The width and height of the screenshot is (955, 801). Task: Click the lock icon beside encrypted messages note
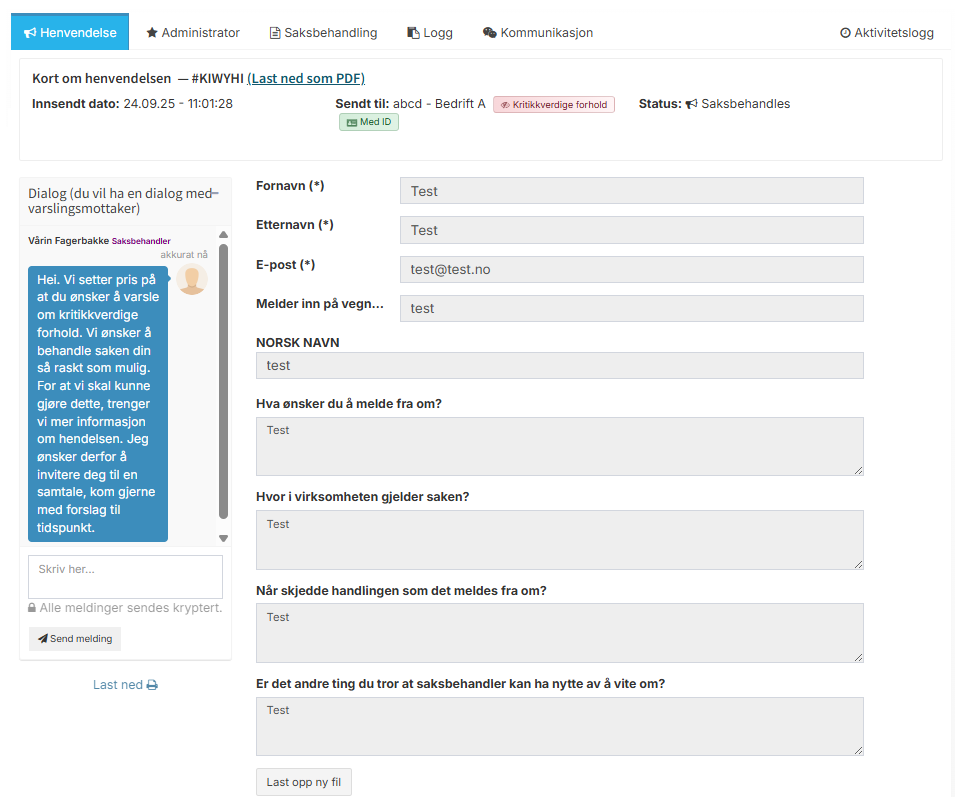(33, 608)
